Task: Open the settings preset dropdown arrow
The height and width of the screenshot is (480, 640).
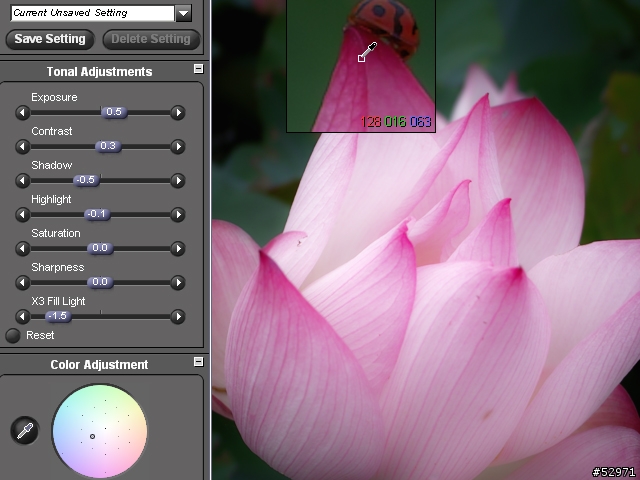Action: [183, 13]
